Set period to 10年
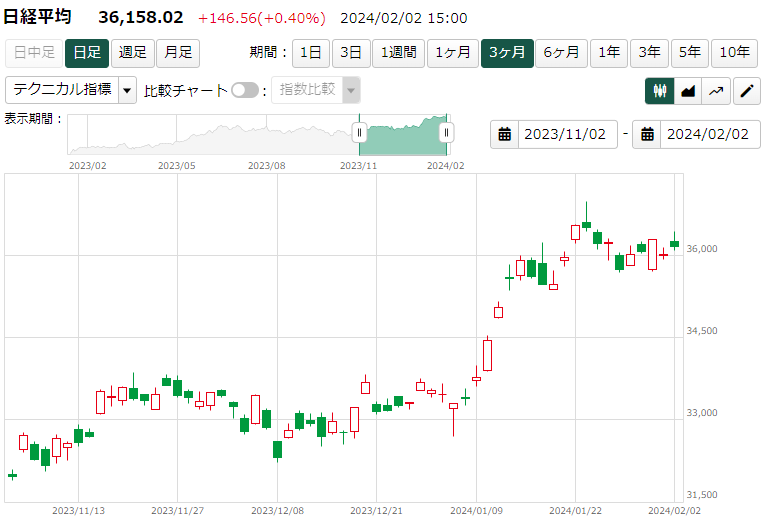The height and width of the screenshot is (526, 775). [x=735, y=53]
